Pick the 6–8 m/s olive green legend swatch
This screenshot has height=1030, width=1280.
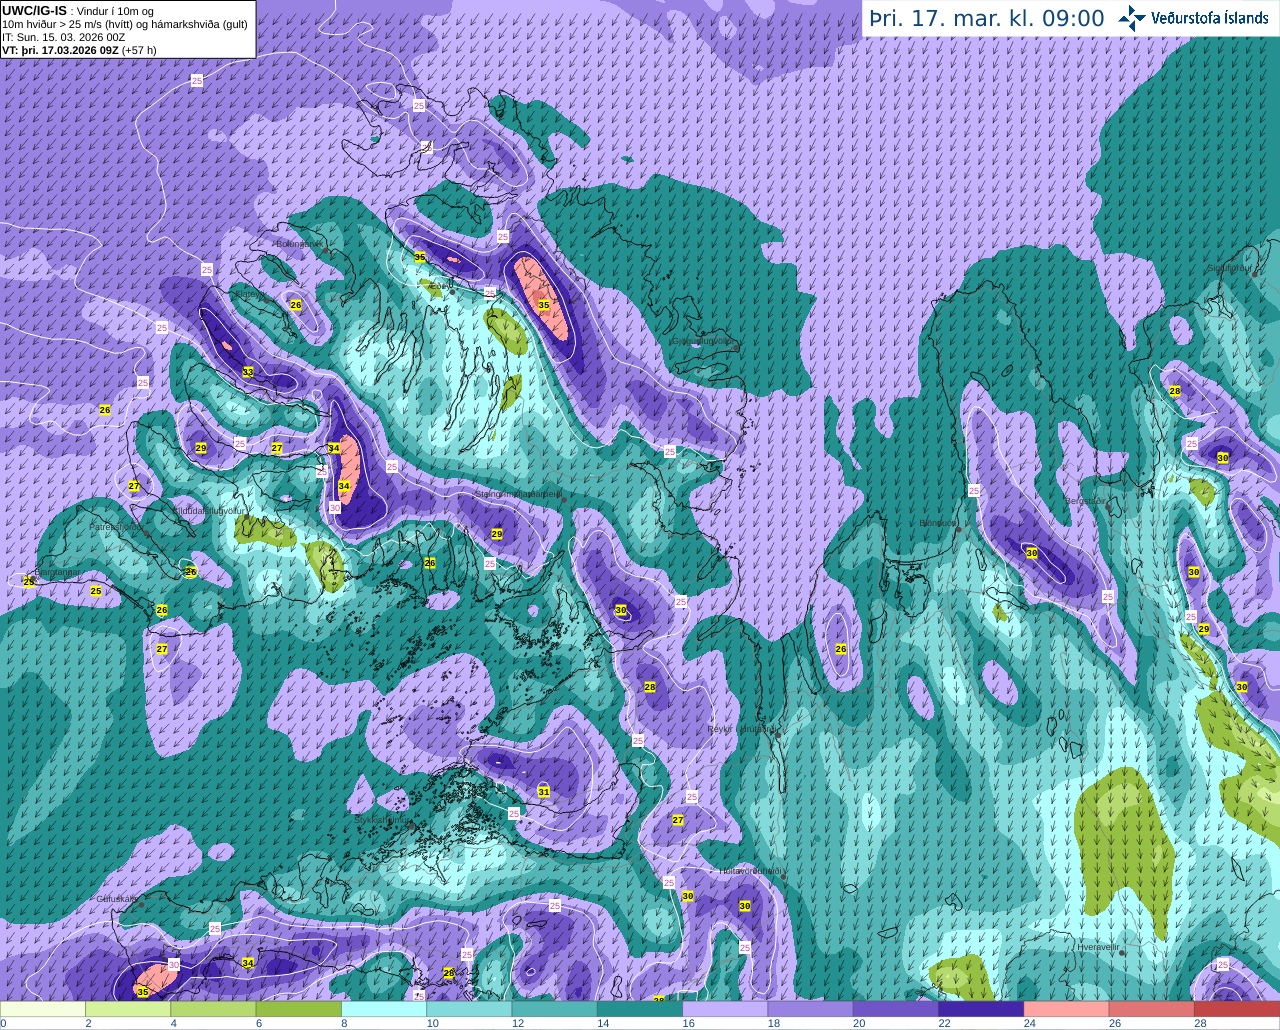[299, 1009]
